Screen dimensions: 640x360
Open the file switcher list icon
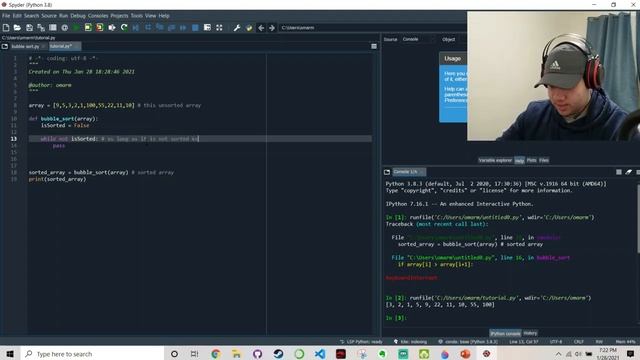click(53, 27)
